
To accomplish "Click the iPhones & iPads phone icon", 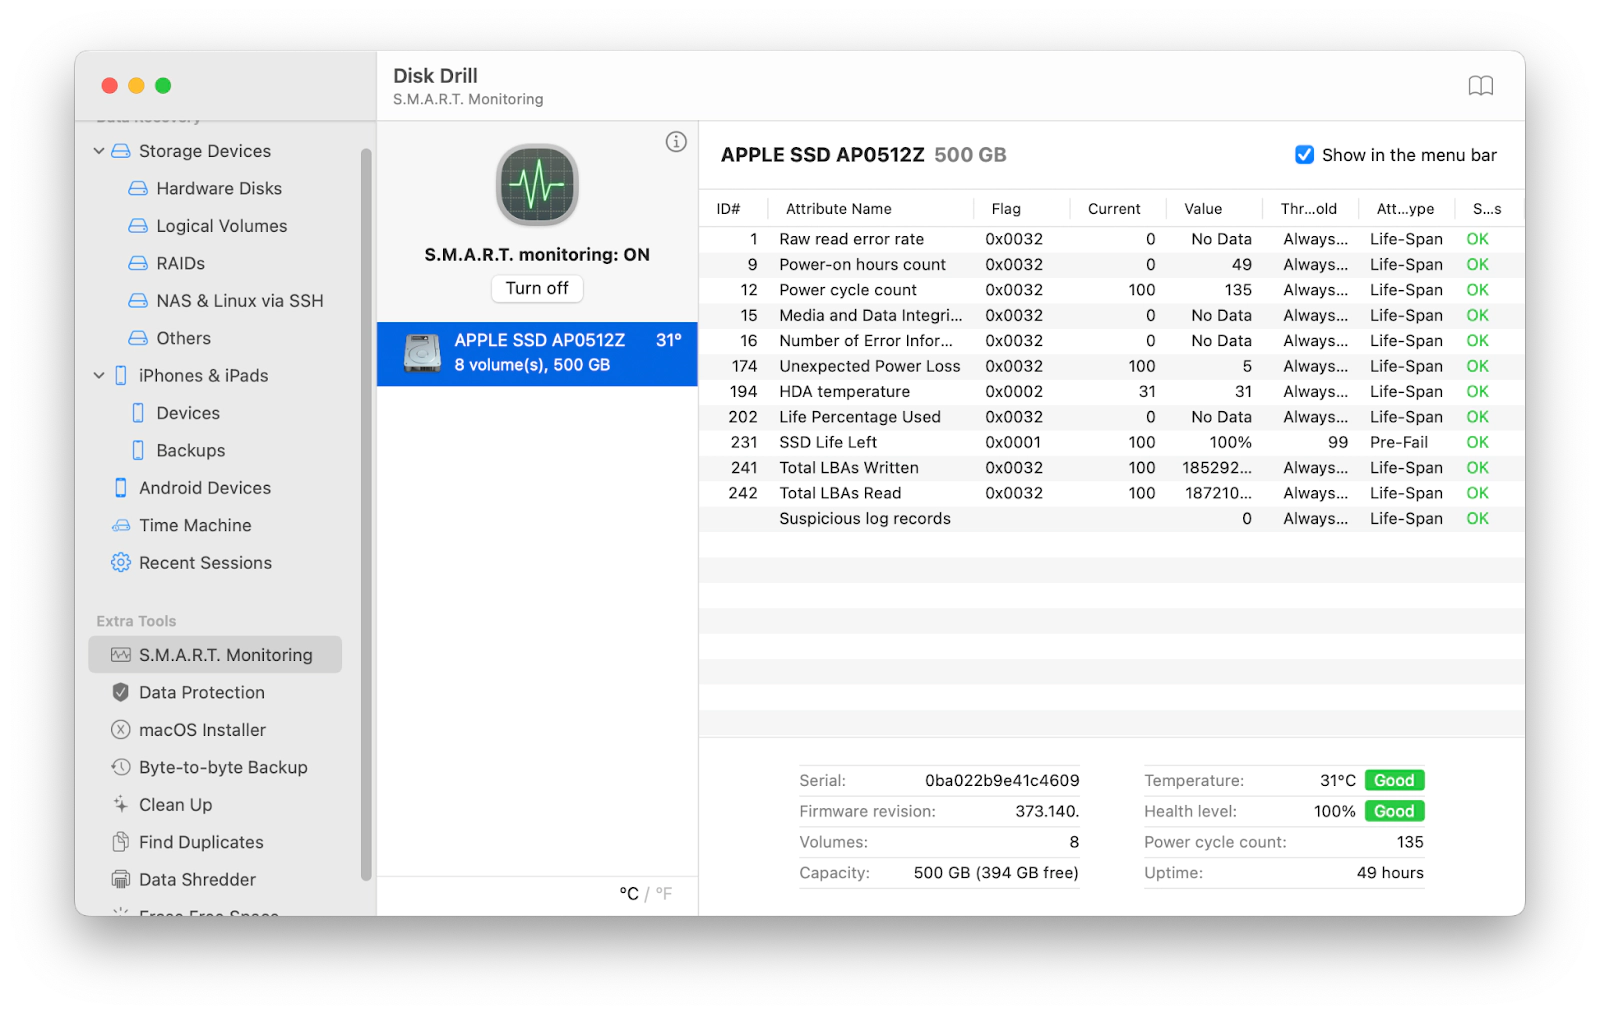I will [121, 376].
